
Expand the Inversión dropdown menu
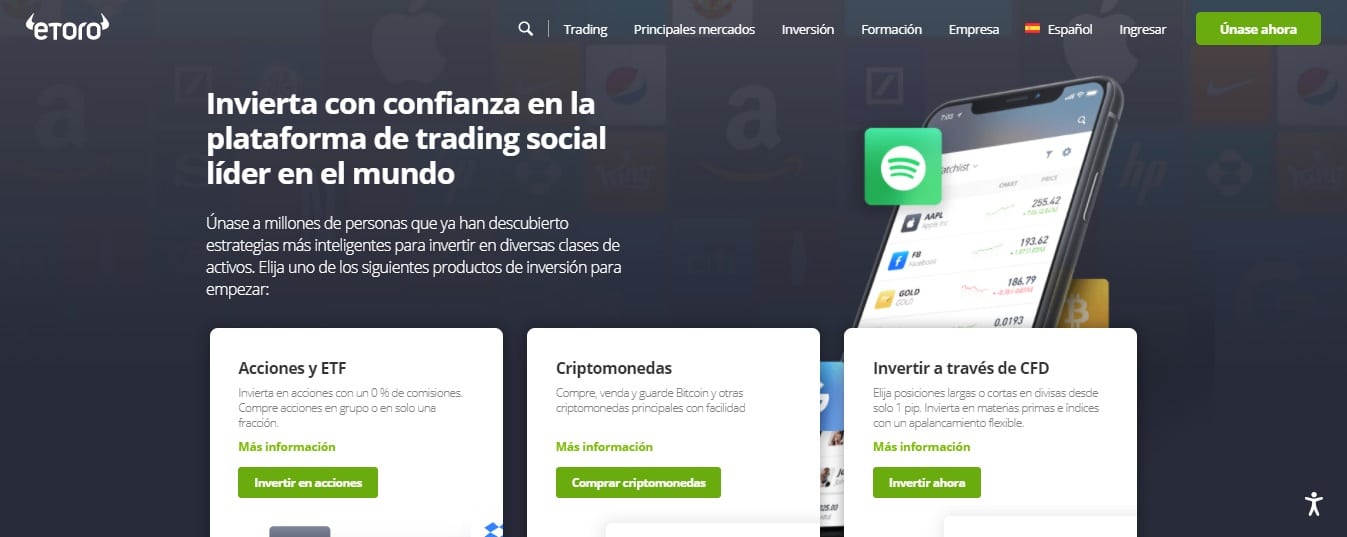[x=808, y=29]
